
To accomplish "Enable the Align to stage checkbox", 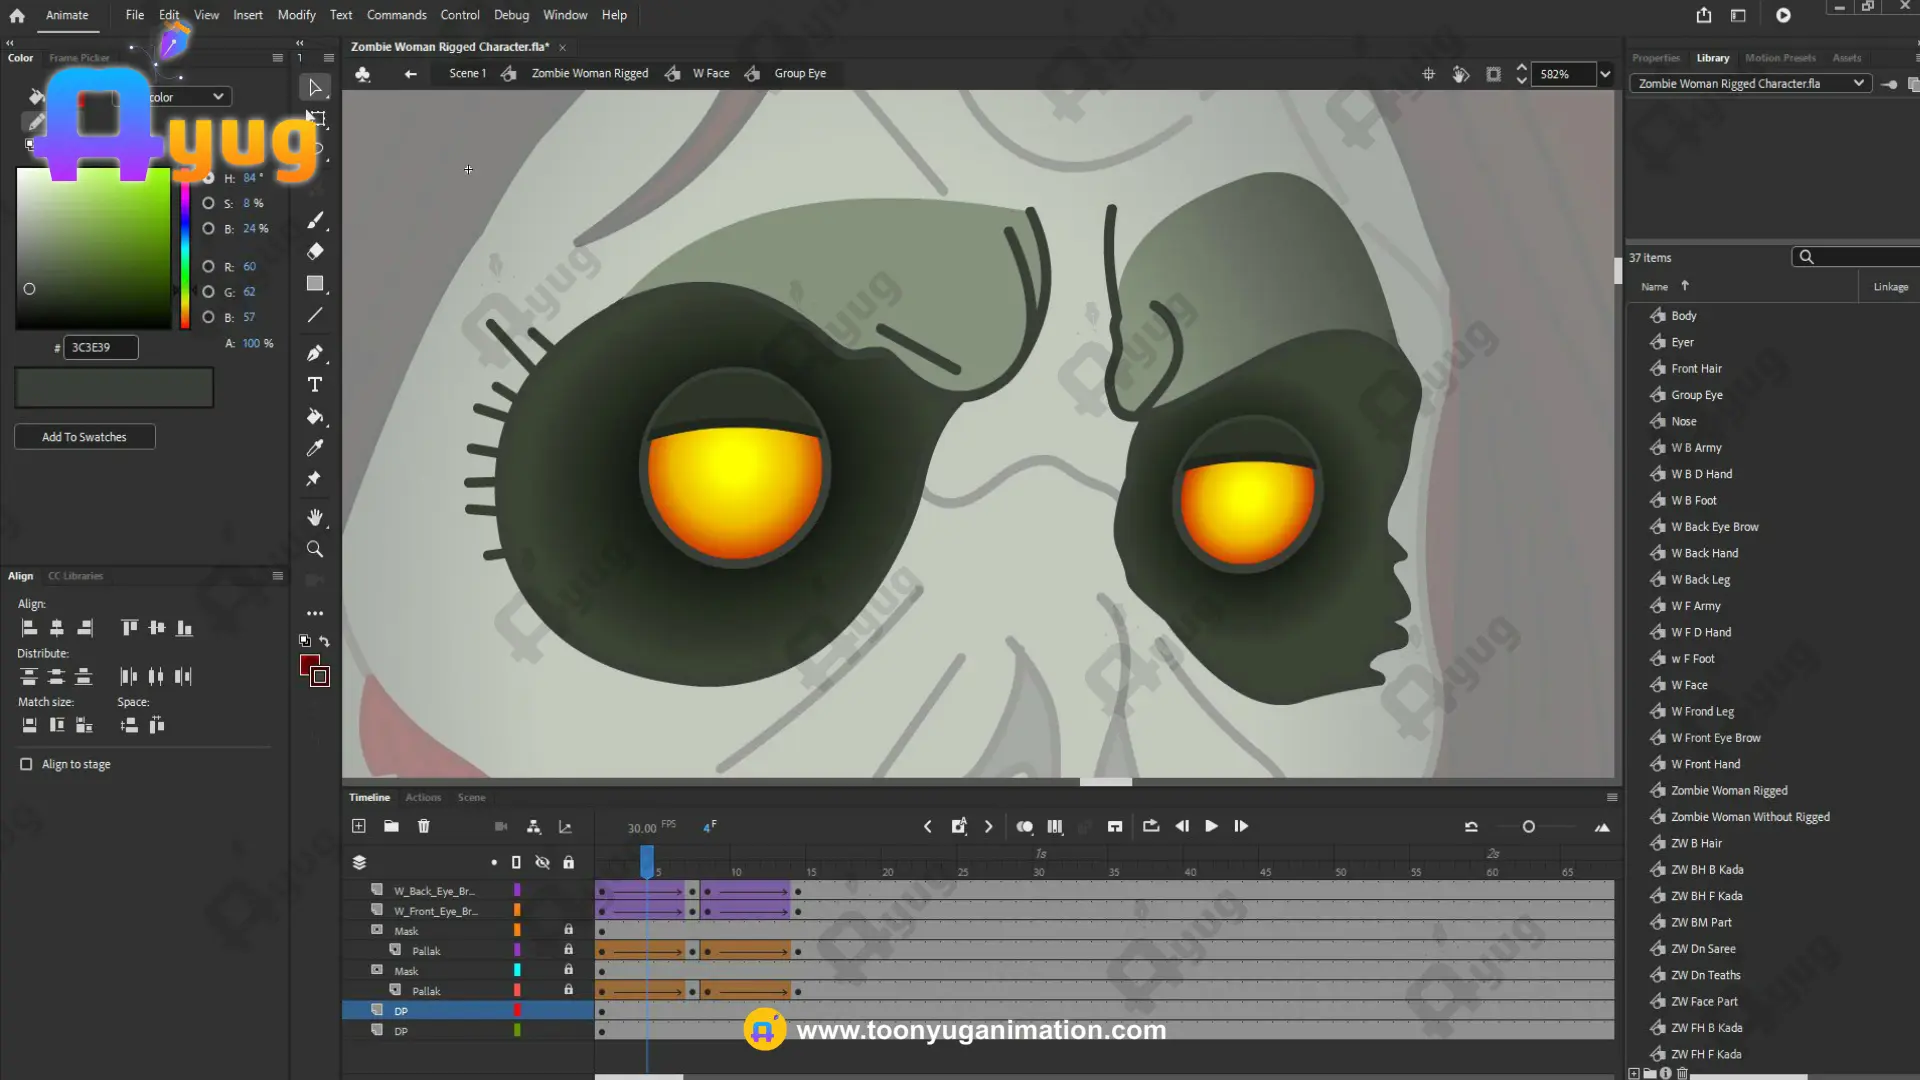I will pyautogui.click(x=26, y=764).
